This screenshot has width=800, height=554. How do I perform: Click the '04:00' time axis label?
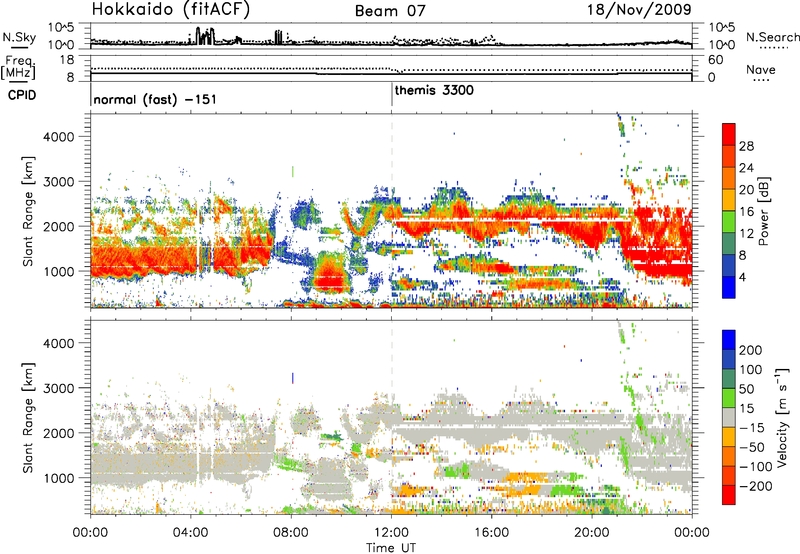[x=190, y=533]
